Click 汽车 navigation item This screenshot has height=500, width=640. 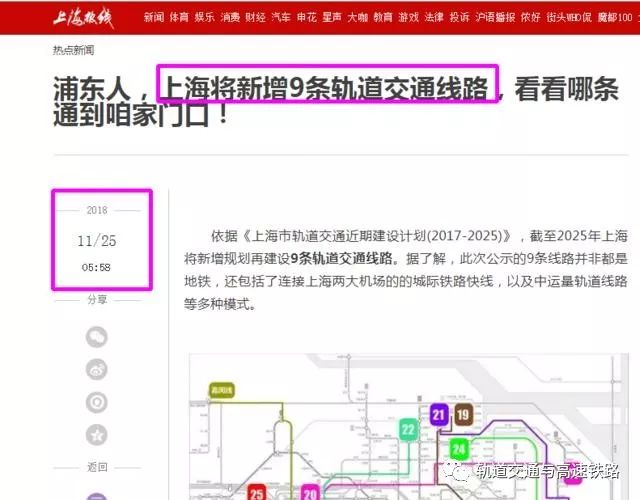[281, 17]
